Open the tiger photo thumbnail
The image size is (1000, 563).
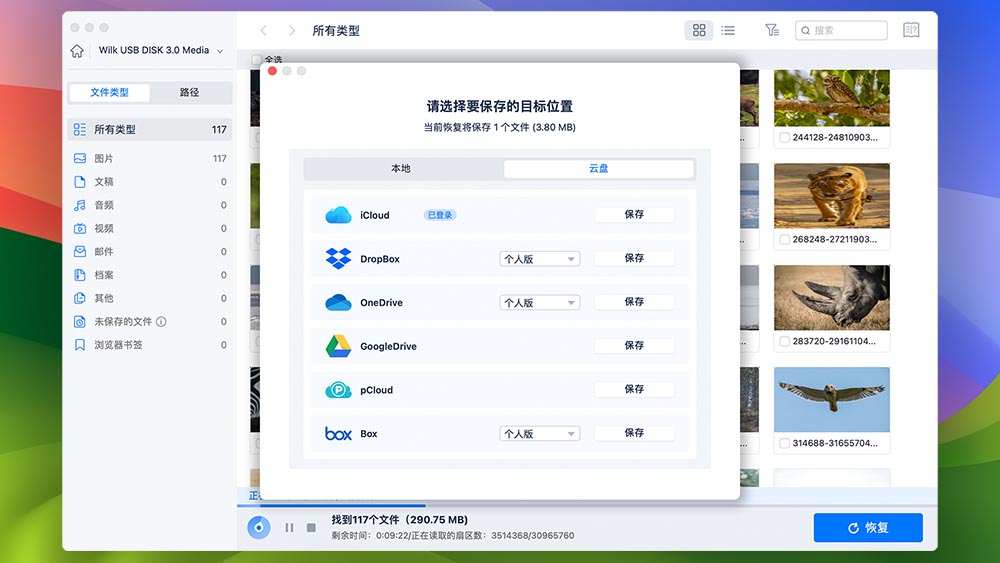coord(832,196)
